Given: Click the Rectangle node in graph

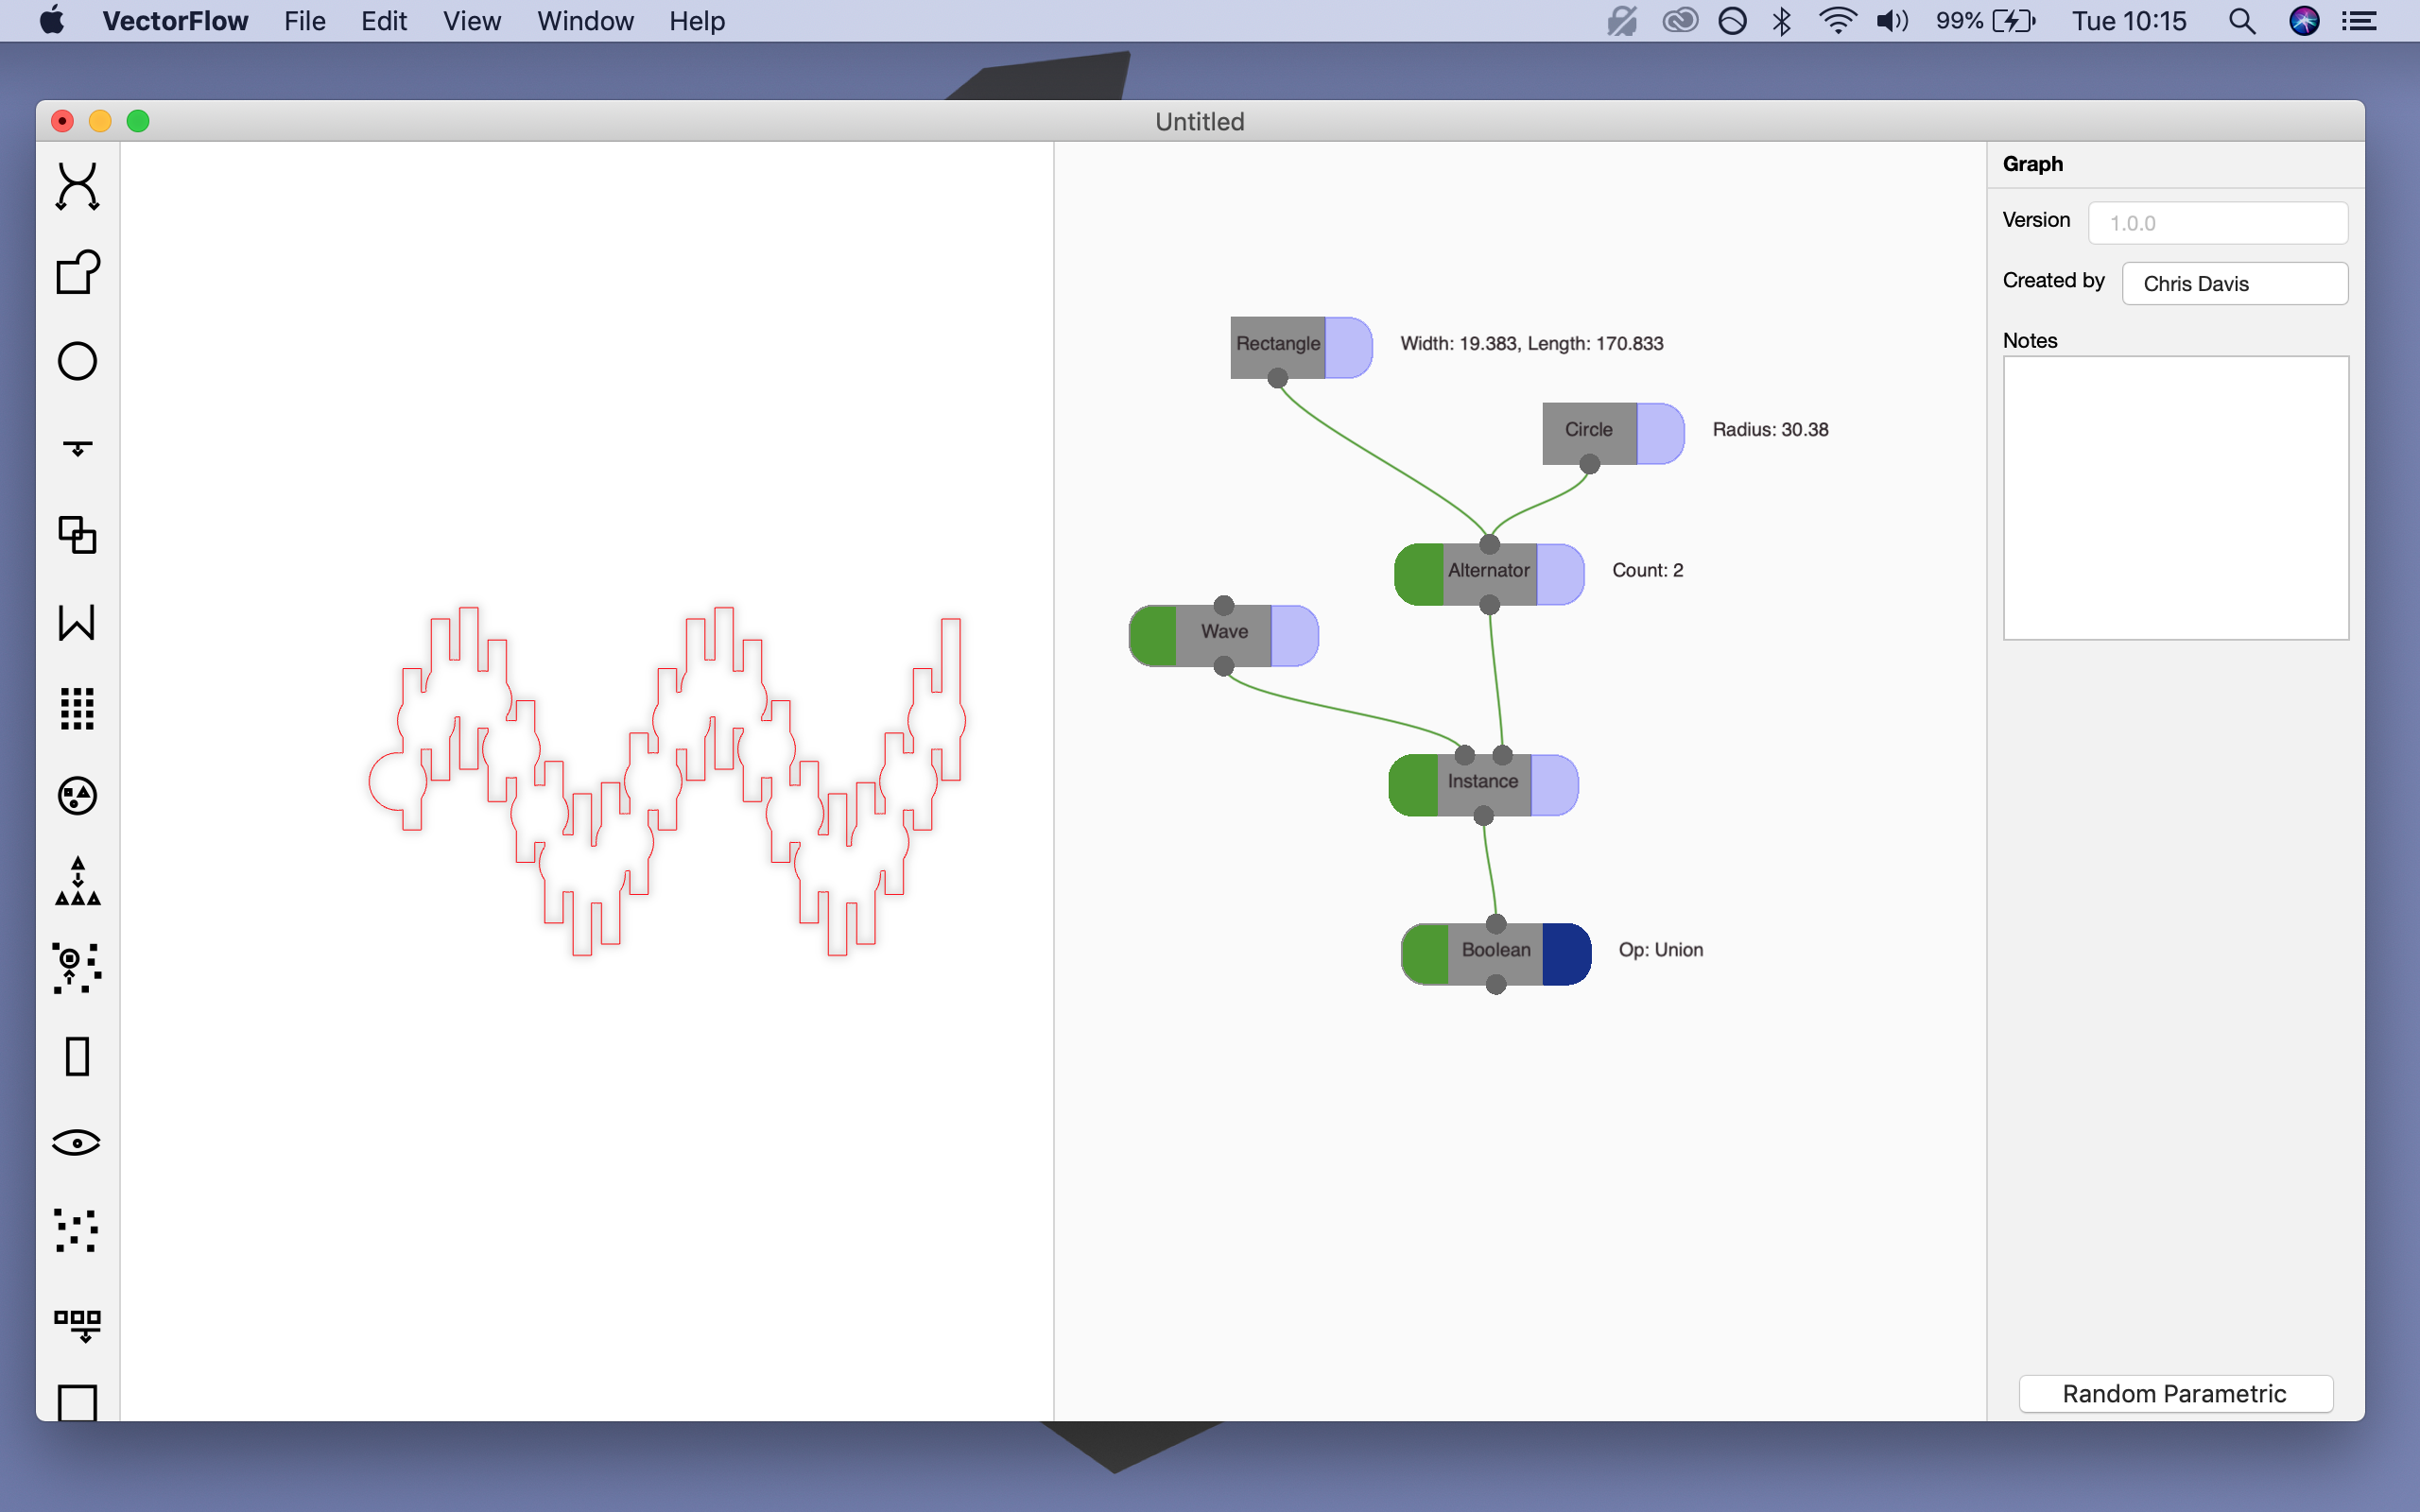Looking at the screenshot, I should point(1277,345).
